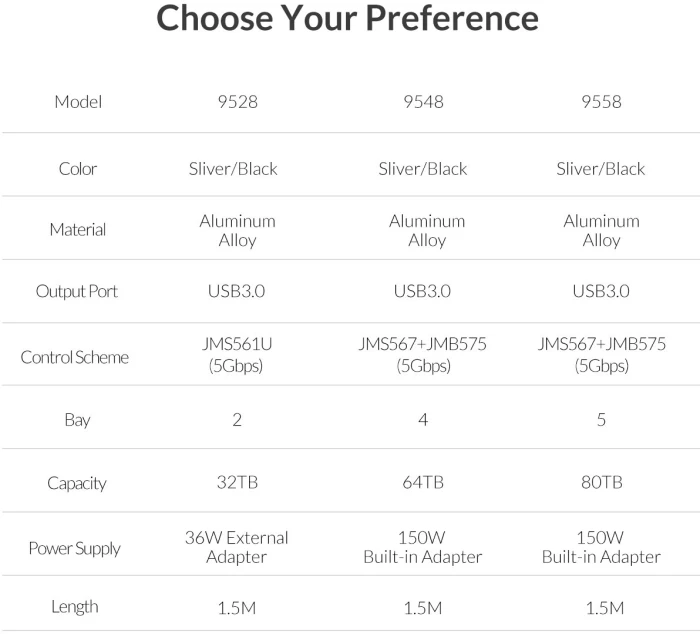Click the Capacity row label
This screenshot has width=700, height=634.
click(77, 483)
